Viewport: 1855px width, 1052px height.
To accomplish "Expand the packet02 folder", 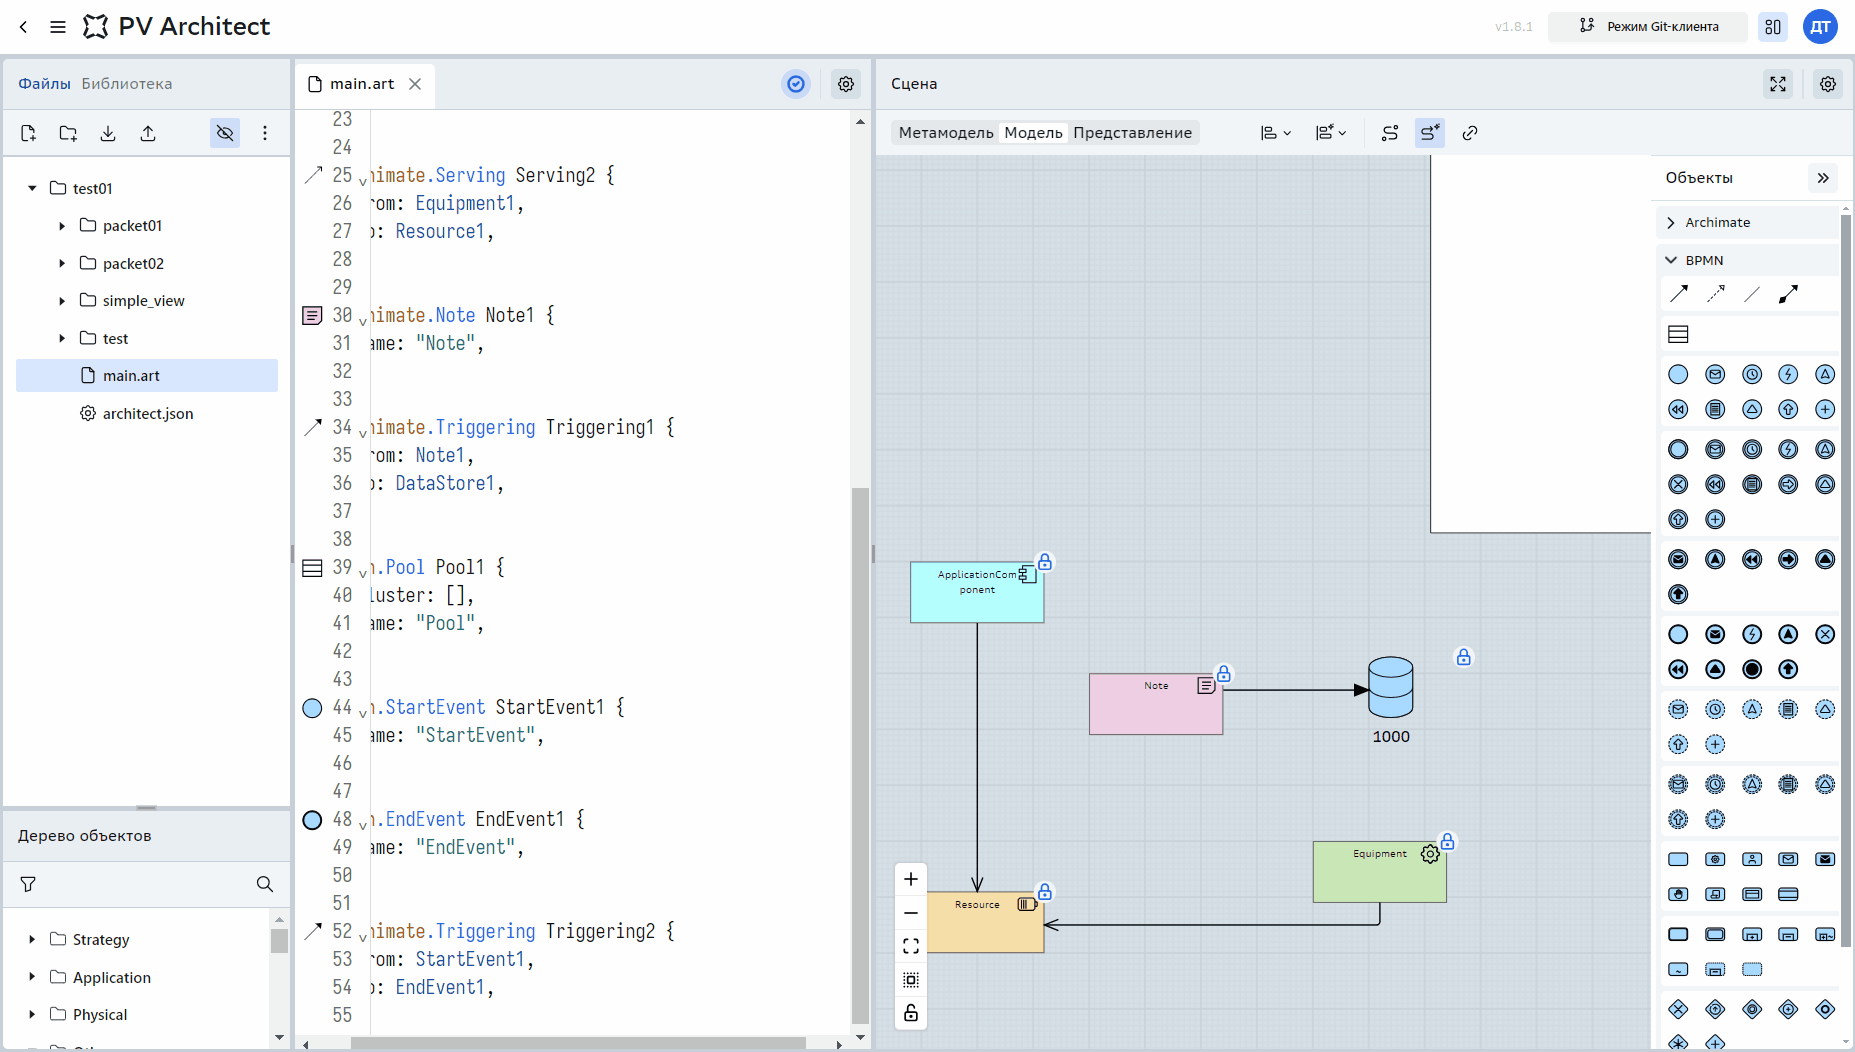I will (62, 263).
